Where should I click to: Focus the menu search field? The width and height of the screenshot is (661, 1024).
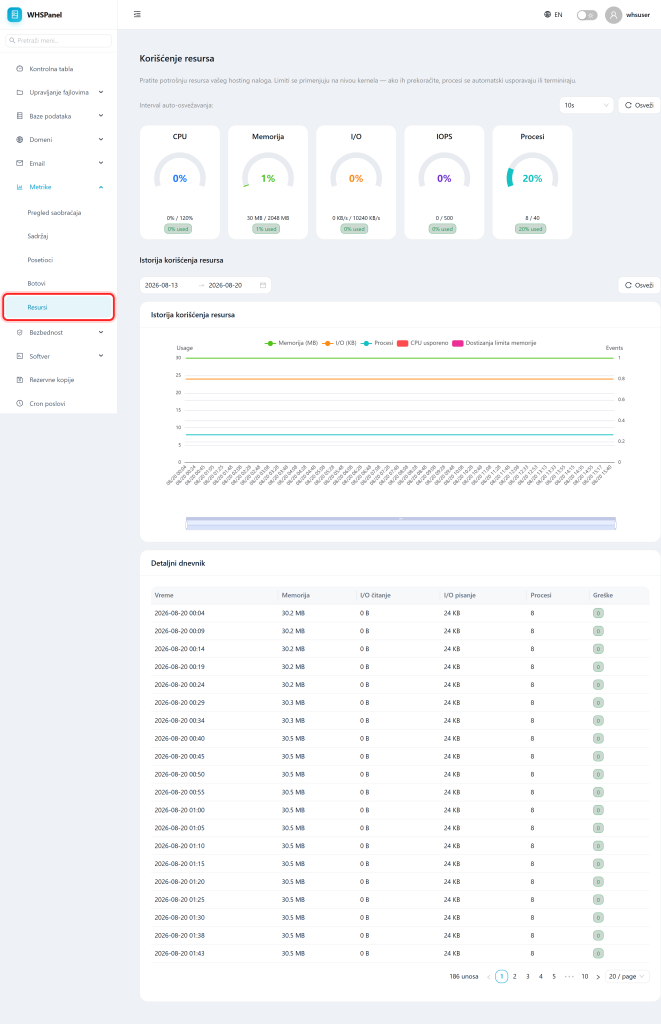59,40
